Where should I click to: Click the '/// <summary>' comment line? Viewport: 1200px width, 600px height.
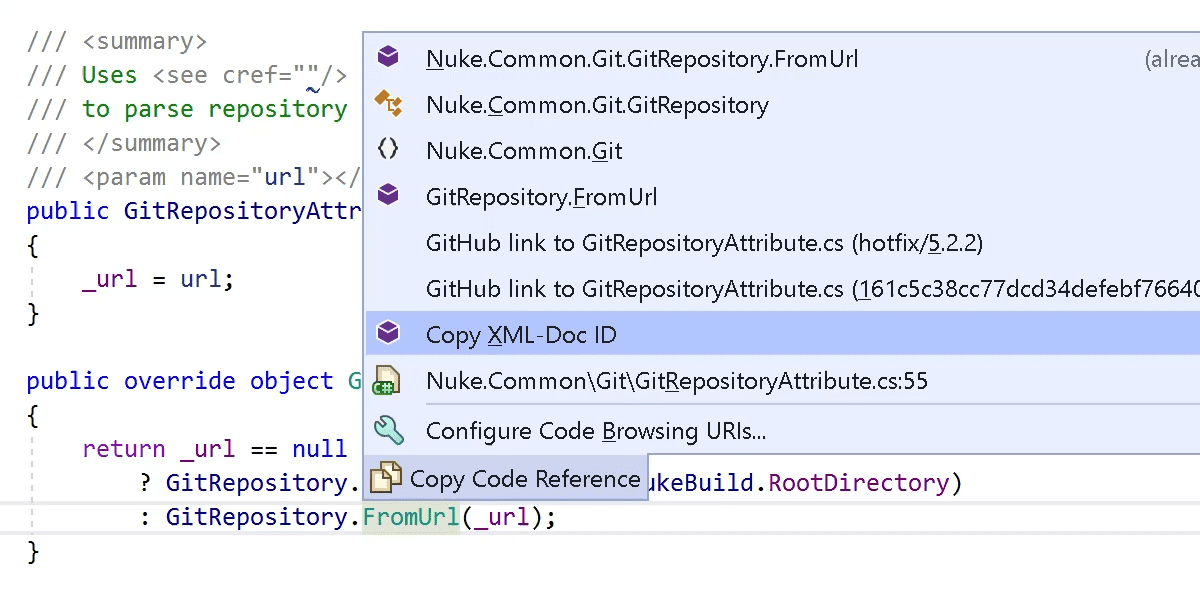[117, 42]
